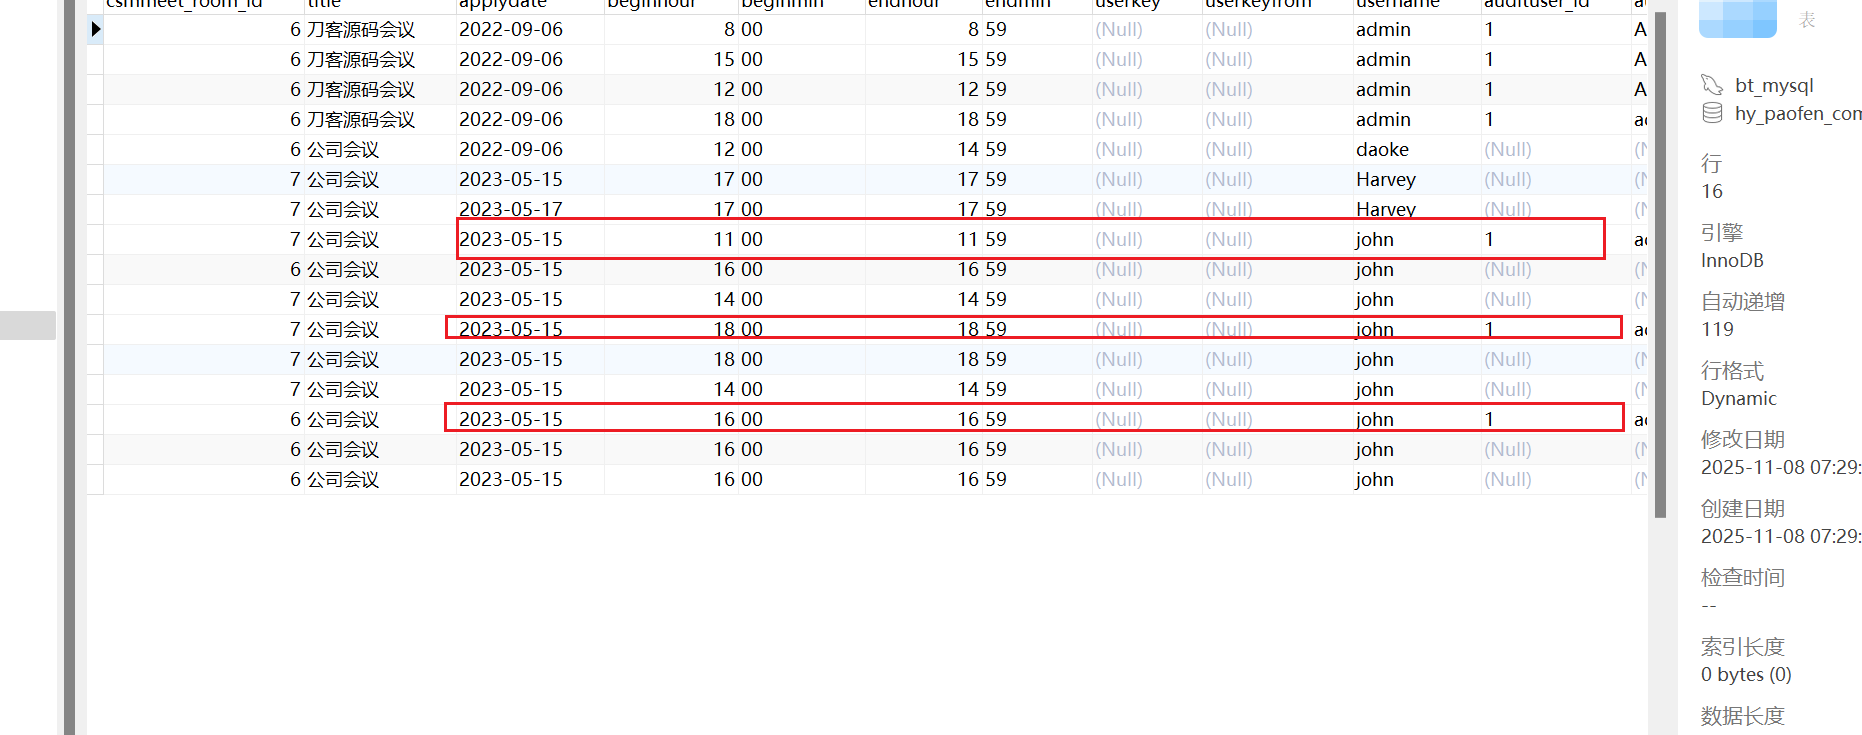This screenshot has height=735, width=1862.
Task: Click the bt_mysql connection icon
Action: [x=1712, y=85]
